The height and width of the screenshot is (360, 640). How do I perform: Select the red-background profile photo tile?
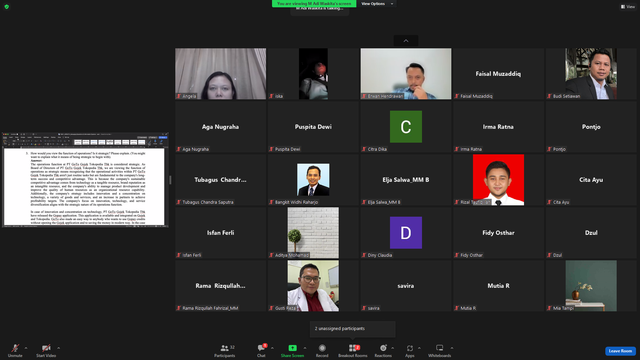[x=498, y=180]
